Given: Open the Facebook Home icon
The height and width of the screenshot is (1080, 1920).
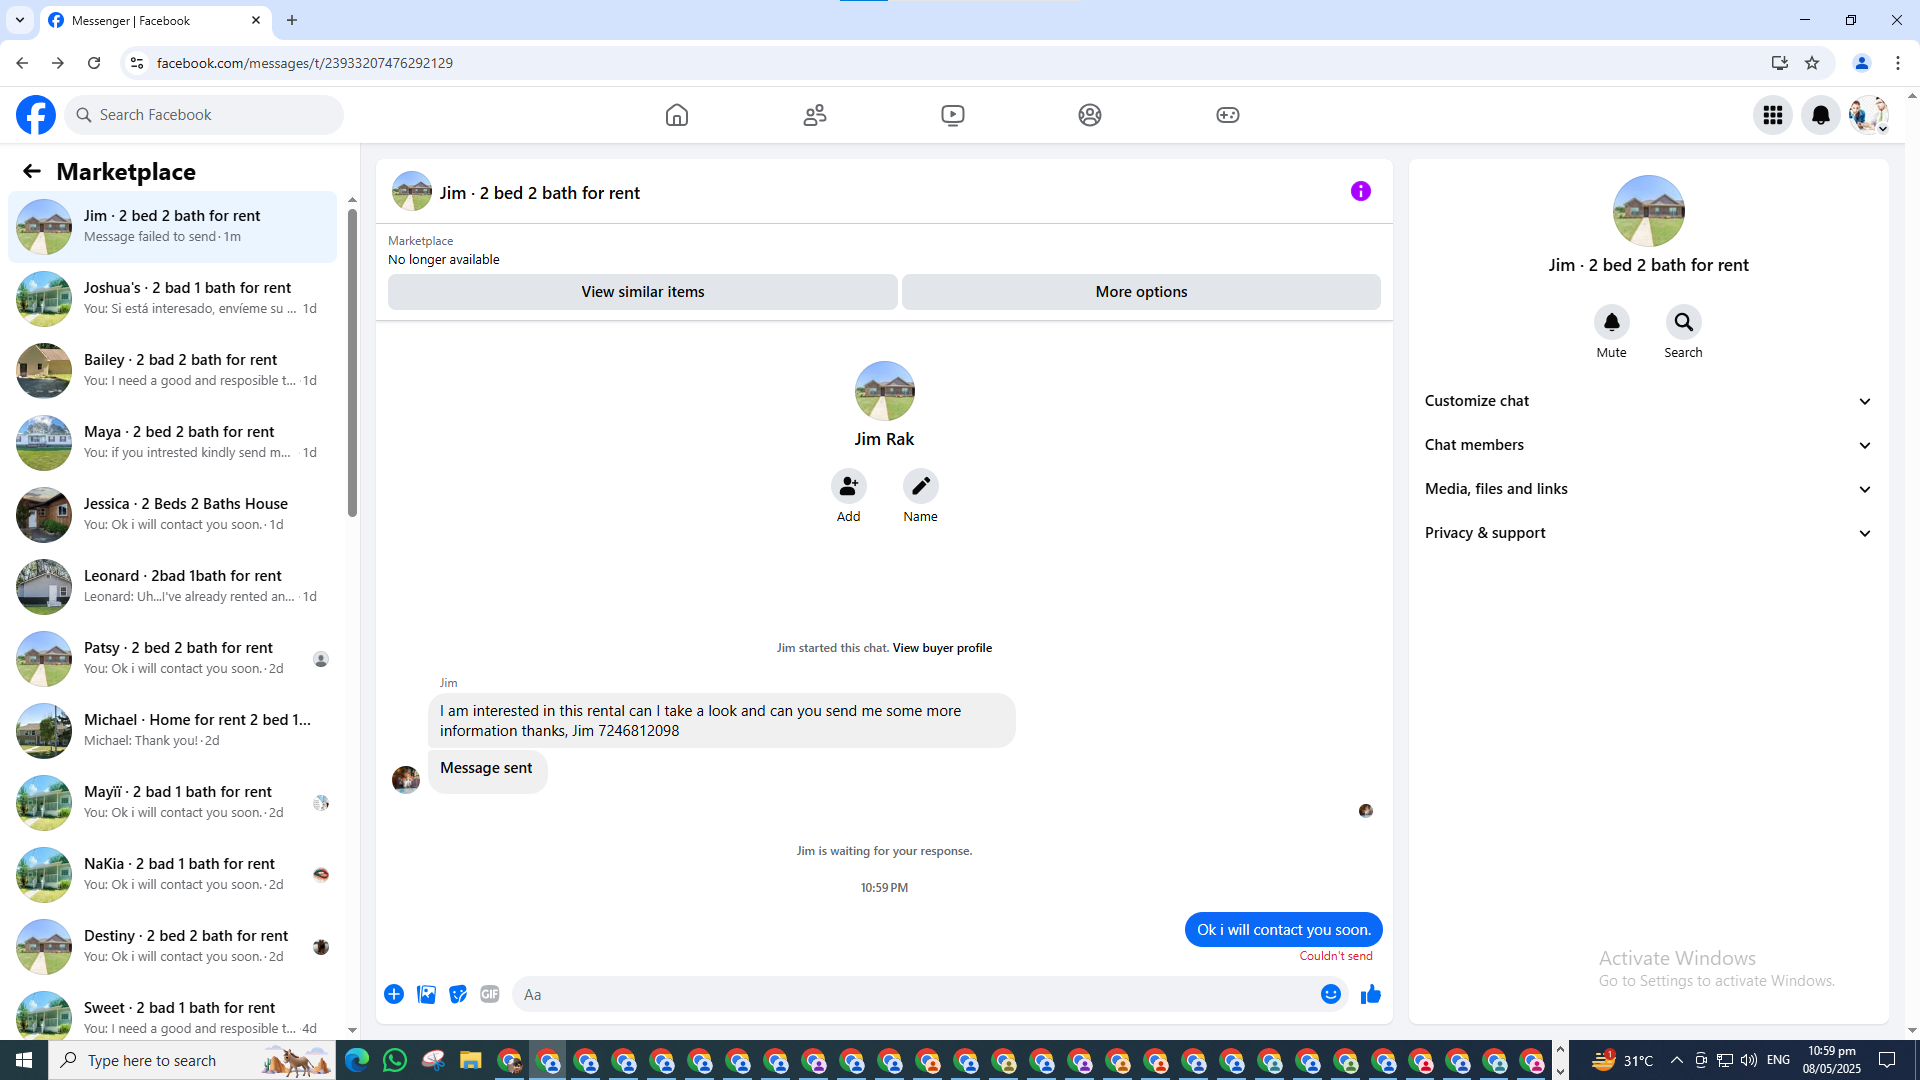Looking at the screenshot, I should (x=677, y=115).
